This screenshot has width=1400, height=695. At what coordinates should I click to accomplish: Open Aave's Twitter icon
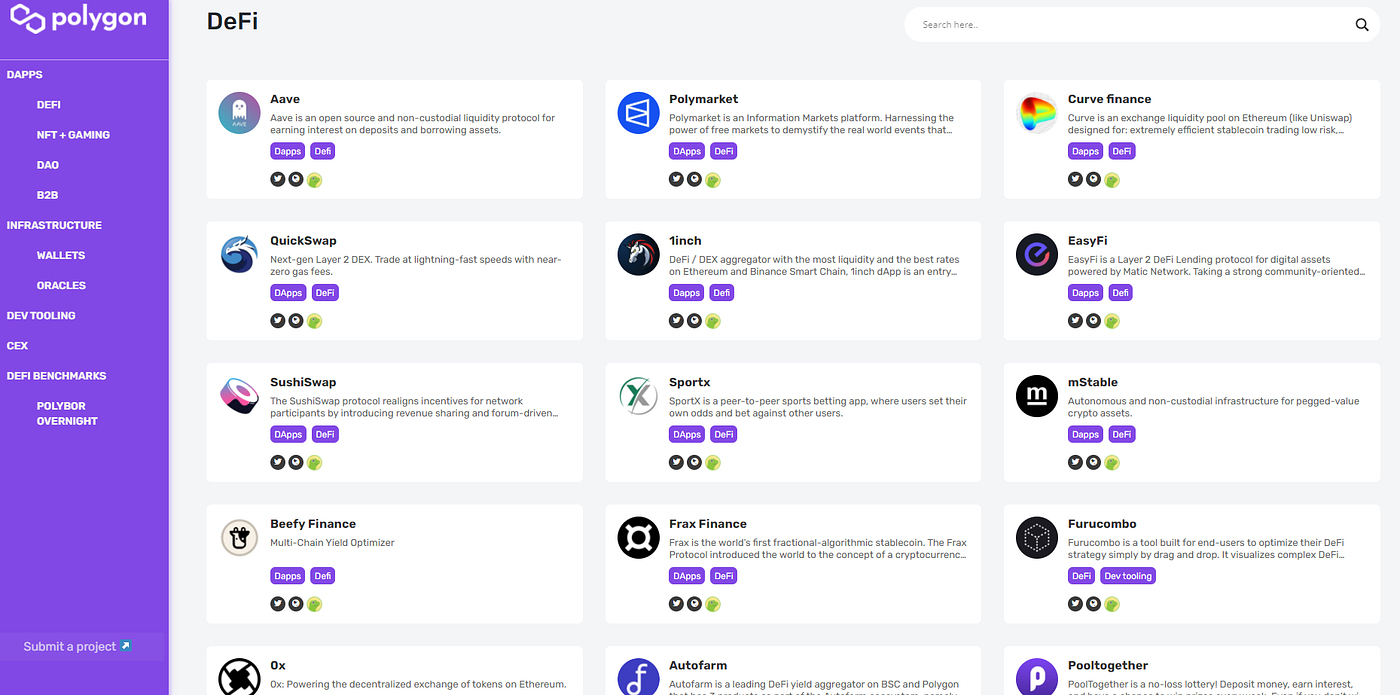[x=278, y=179]
